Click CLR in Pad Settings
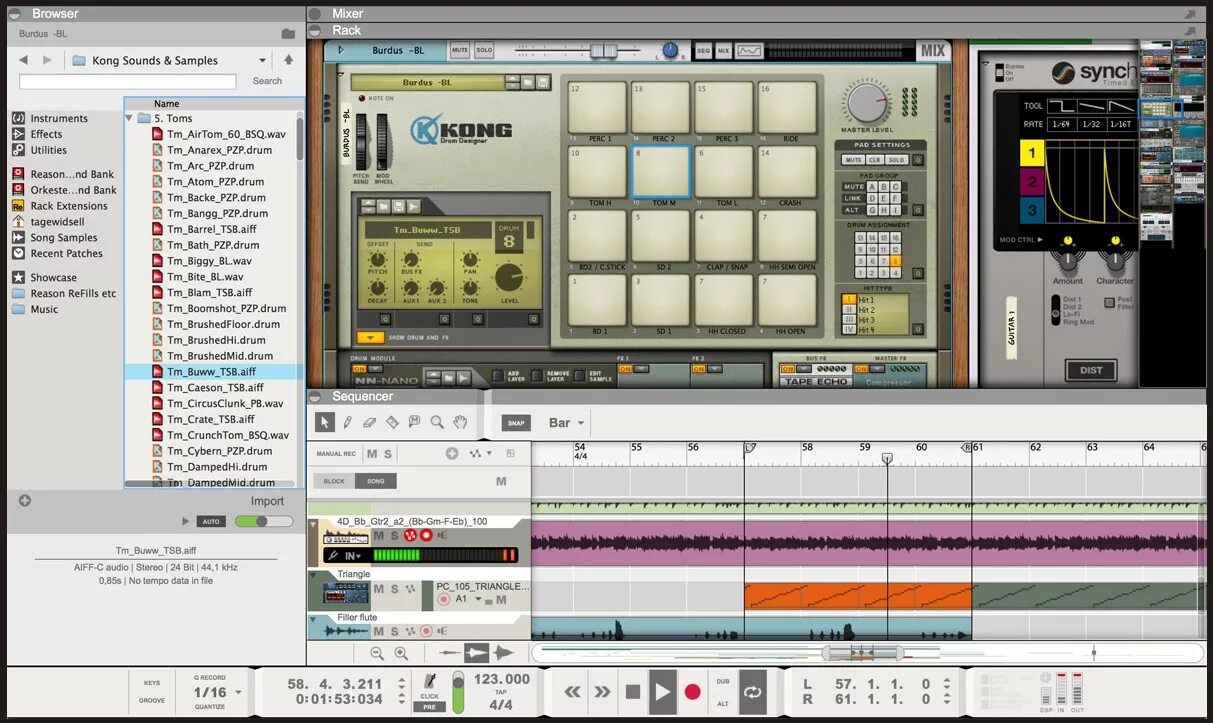 point(874,160)
